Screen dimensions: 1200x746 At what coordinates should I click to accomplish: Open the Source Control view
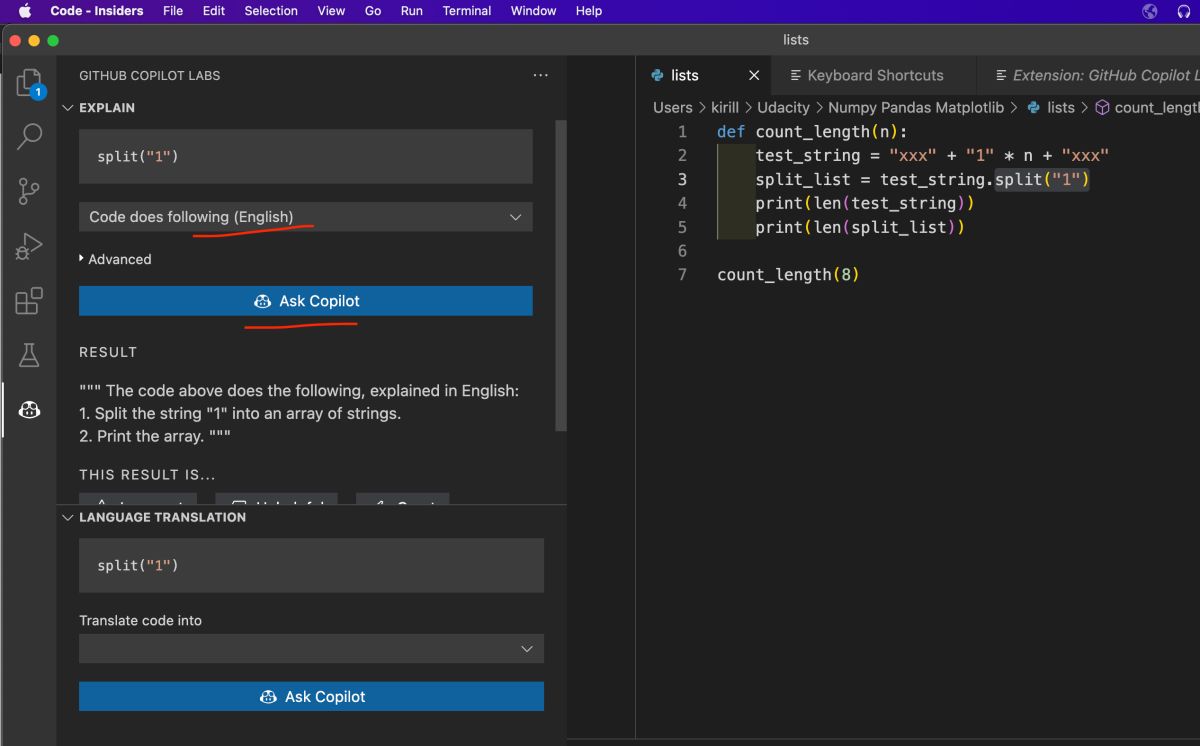(x=29, y=191)
